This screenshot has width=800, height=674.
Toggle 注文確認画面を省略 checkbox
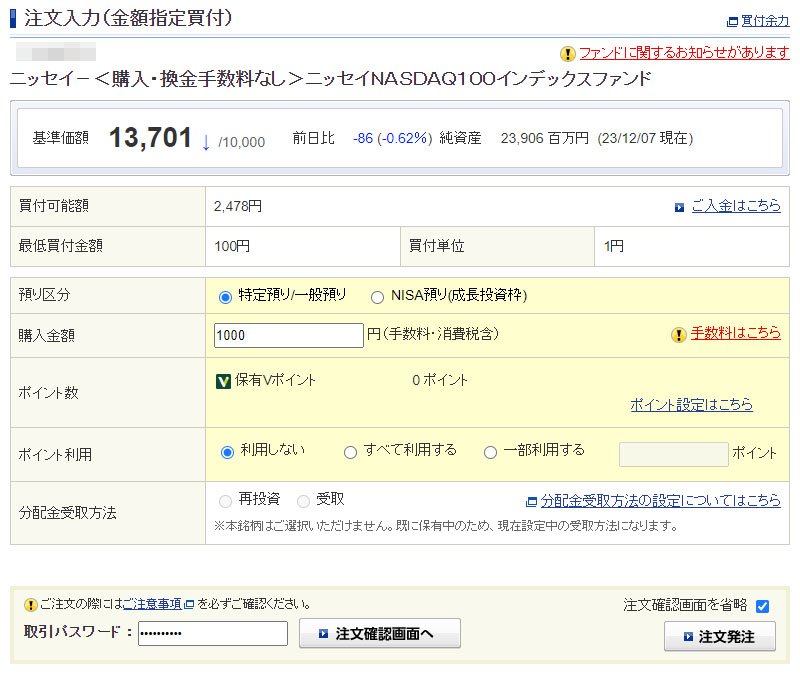coord(762,606)
